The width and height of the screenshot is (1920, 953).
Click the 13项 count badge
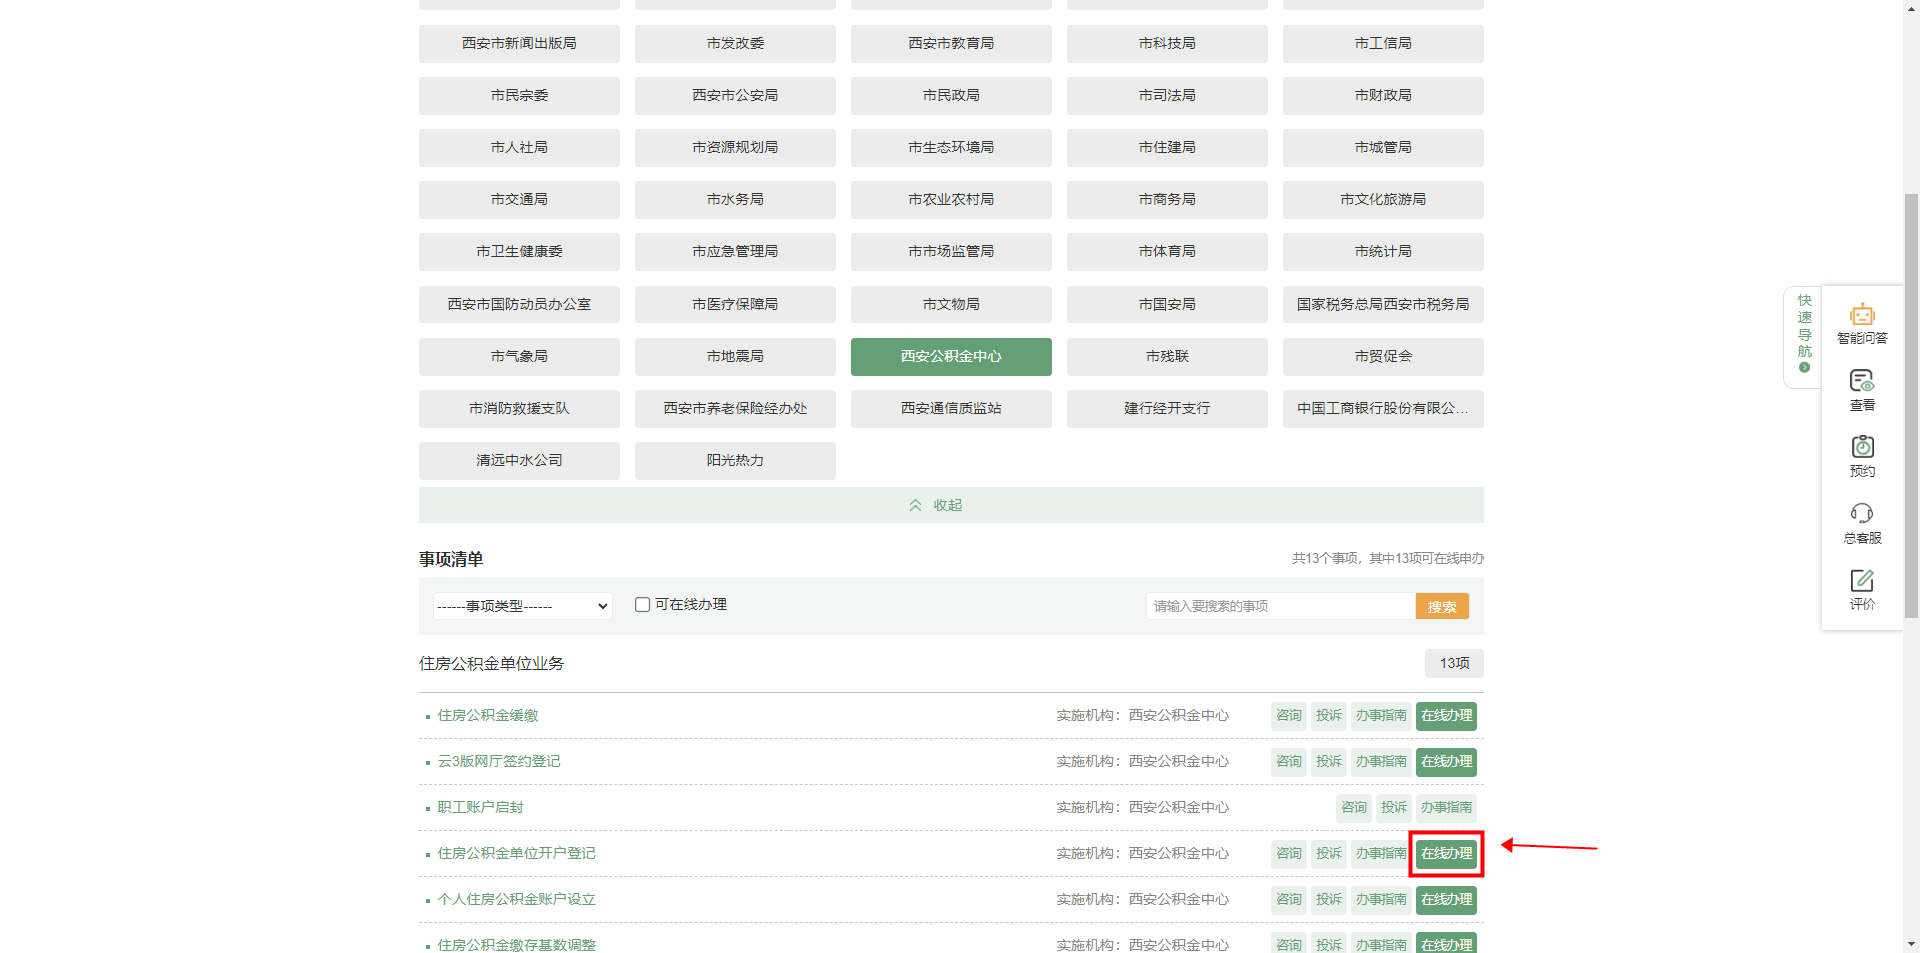coord(1454,663)
